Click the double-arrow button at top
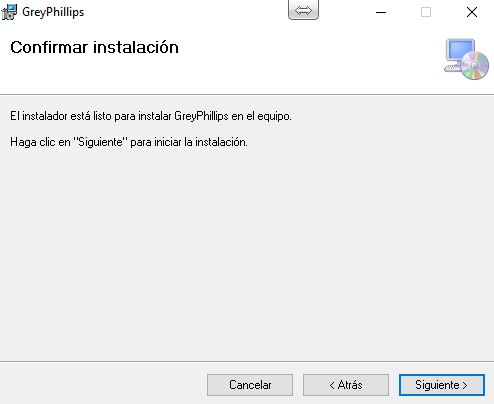 303,10
